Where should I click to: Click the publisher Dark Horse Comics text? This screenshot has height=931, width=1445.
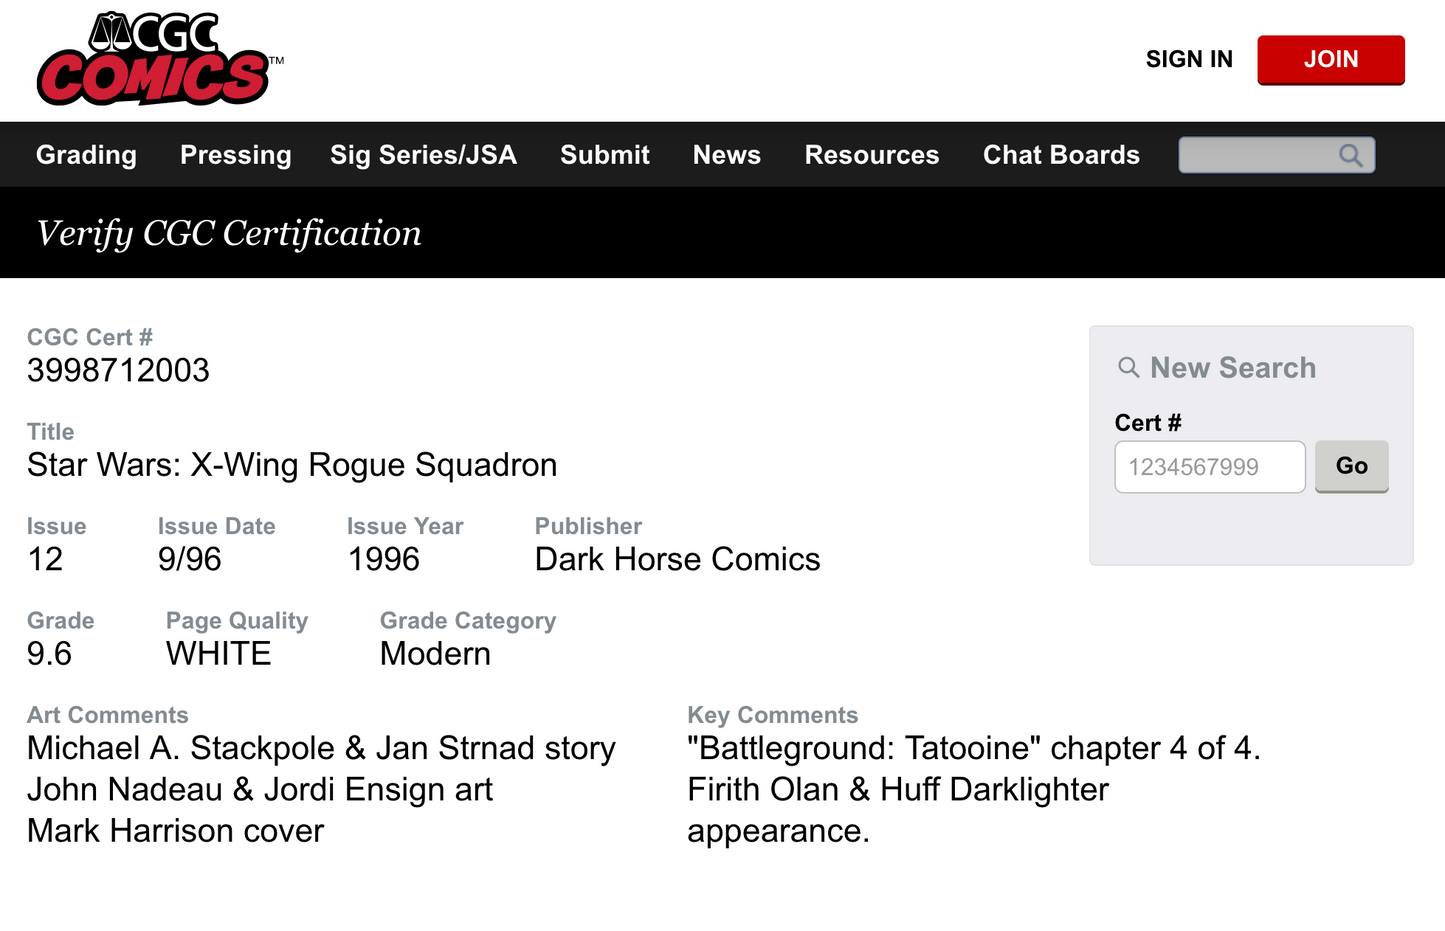coord(677,559)
